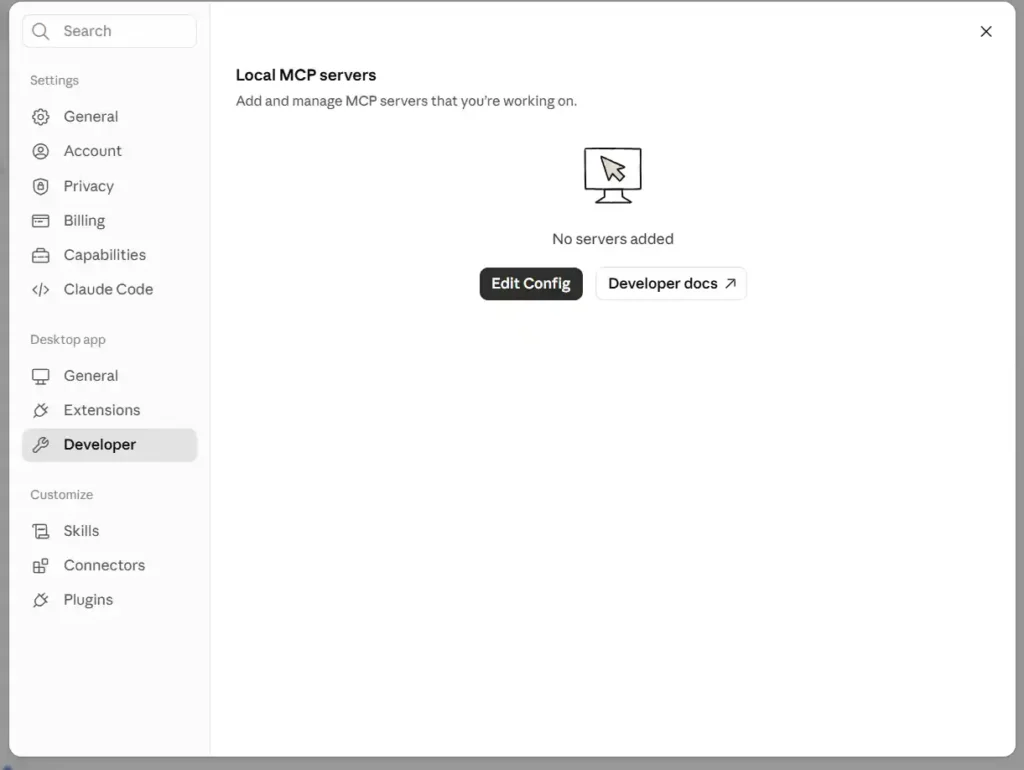
Task: Open the Skills page
Action: tap(110, 531)
